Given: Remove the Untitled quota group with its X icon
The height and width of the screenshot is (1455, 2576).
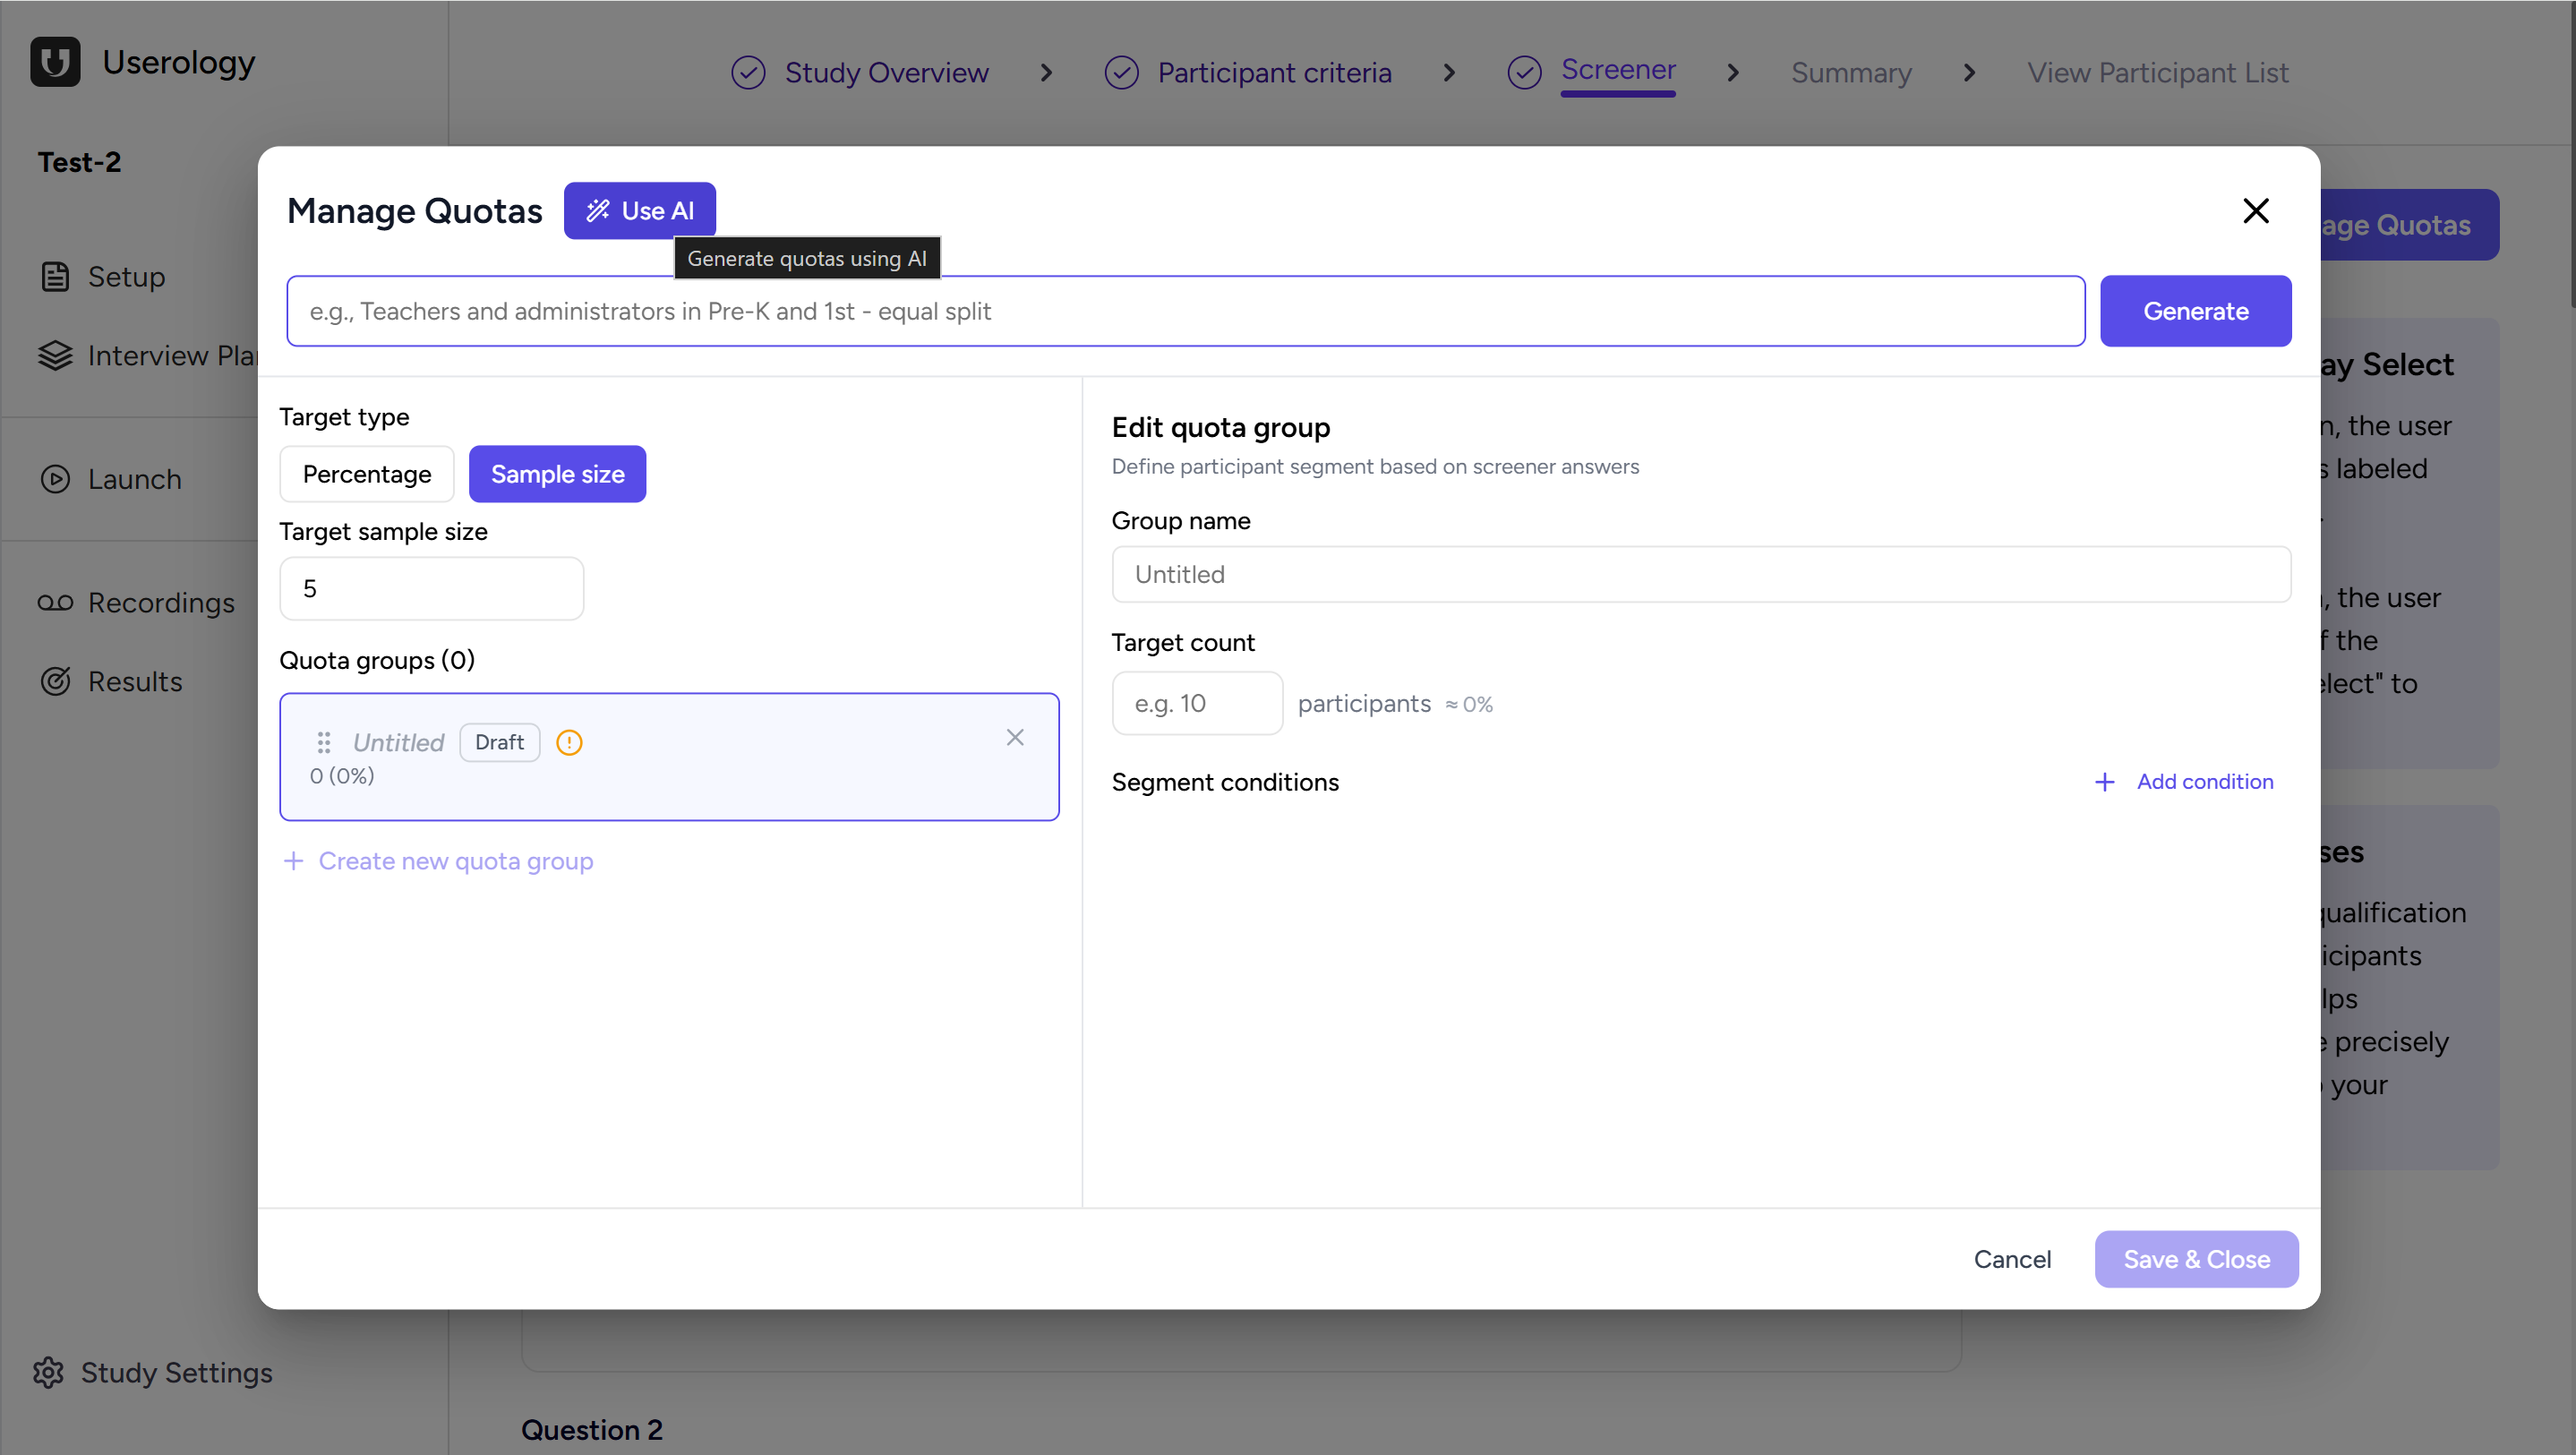Looking at the screenshot, I should coord(1015,737).
